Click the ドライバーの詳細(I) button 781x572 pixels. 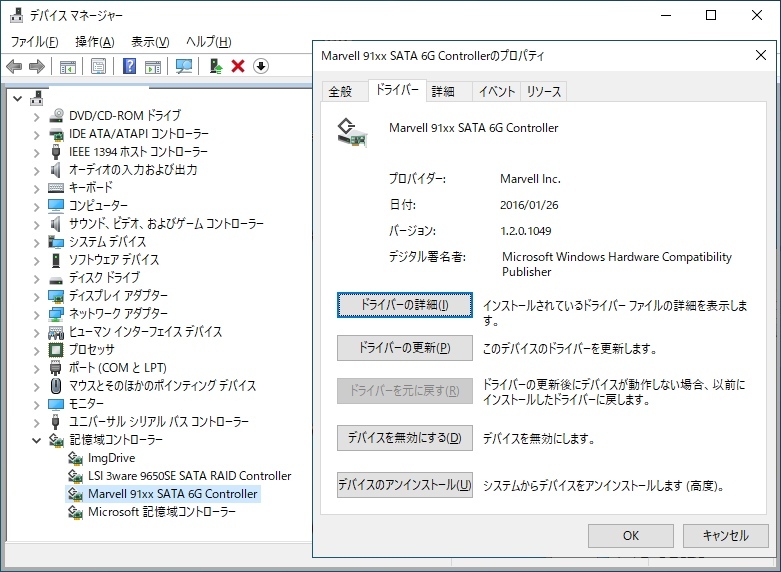coord(404,305)
